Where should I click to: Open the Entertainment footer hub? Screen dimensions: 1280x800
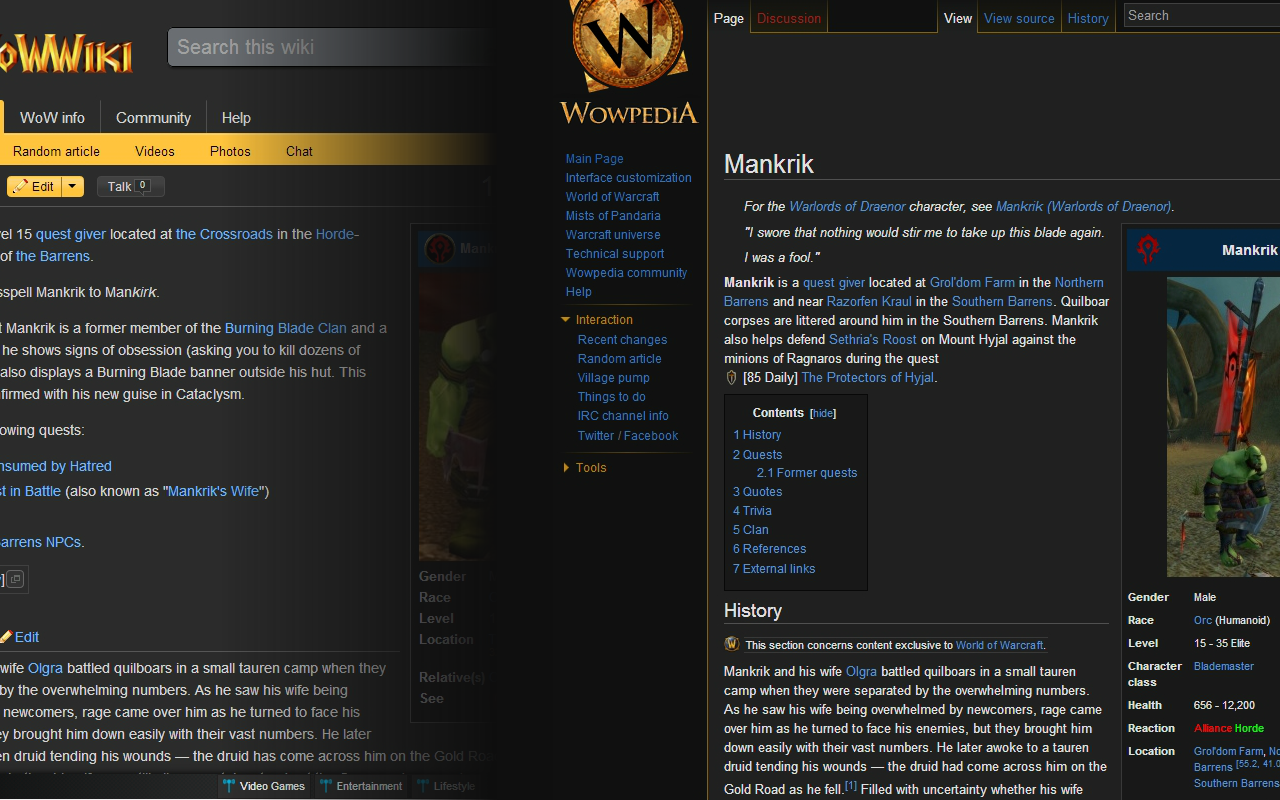coord(361,786)
